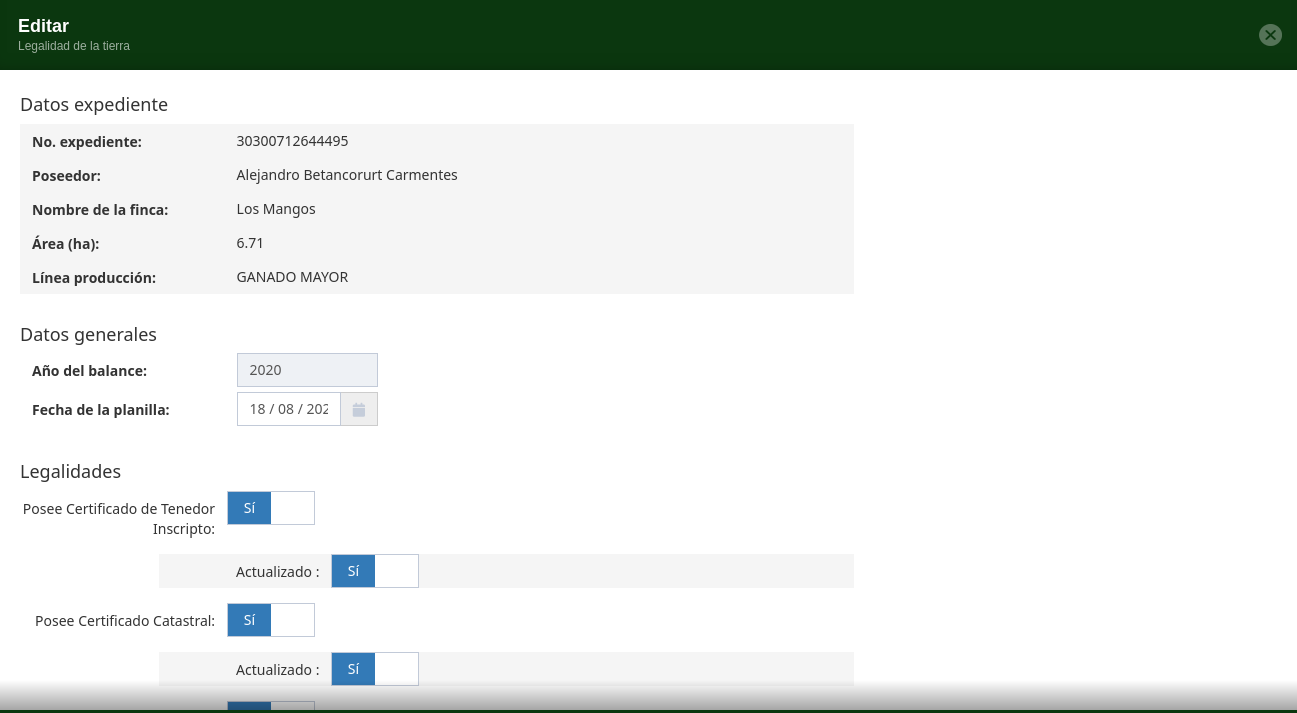
Task: Click the Año del balance field showing 2020
Action: click(x=307, y=370)
